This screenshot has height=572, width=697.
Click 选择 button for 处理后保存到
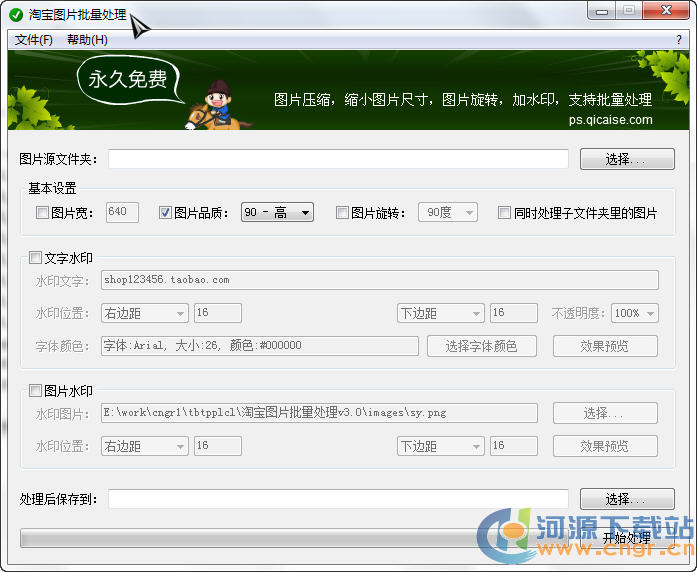pyautogui.click(x=626, y=499)
